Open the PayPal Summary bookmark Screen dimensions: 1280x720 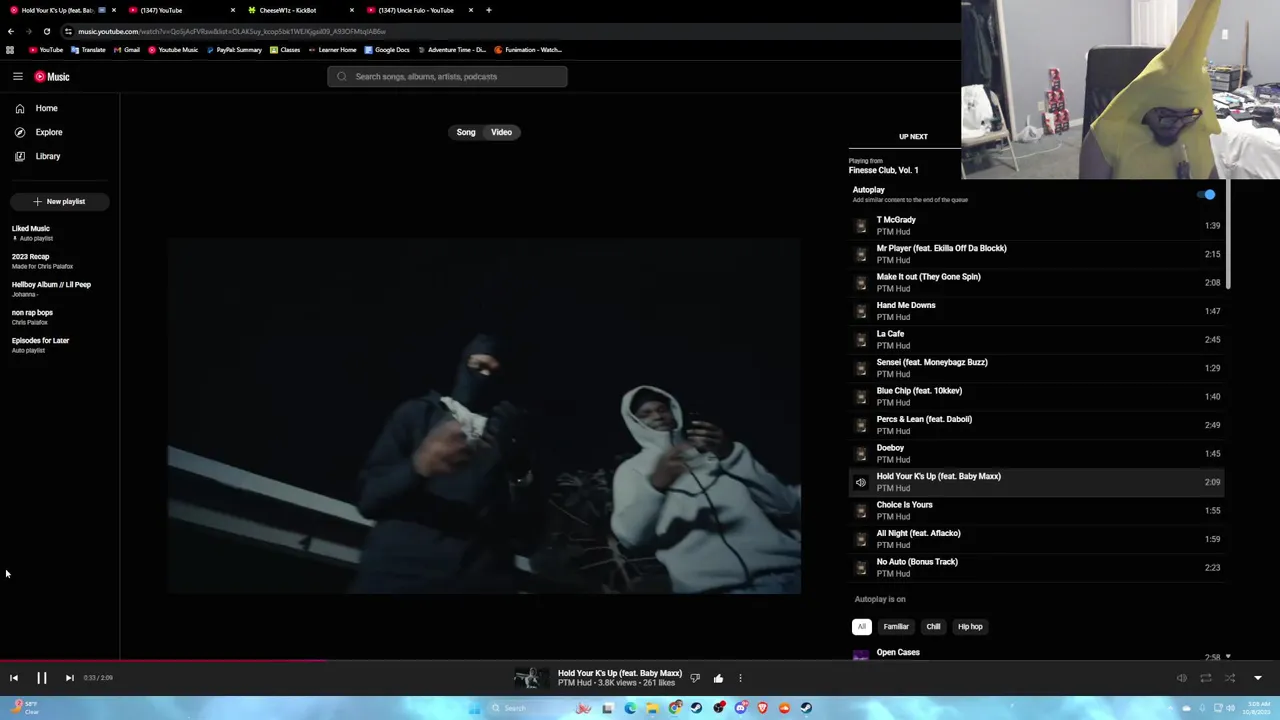coord(234,50)
